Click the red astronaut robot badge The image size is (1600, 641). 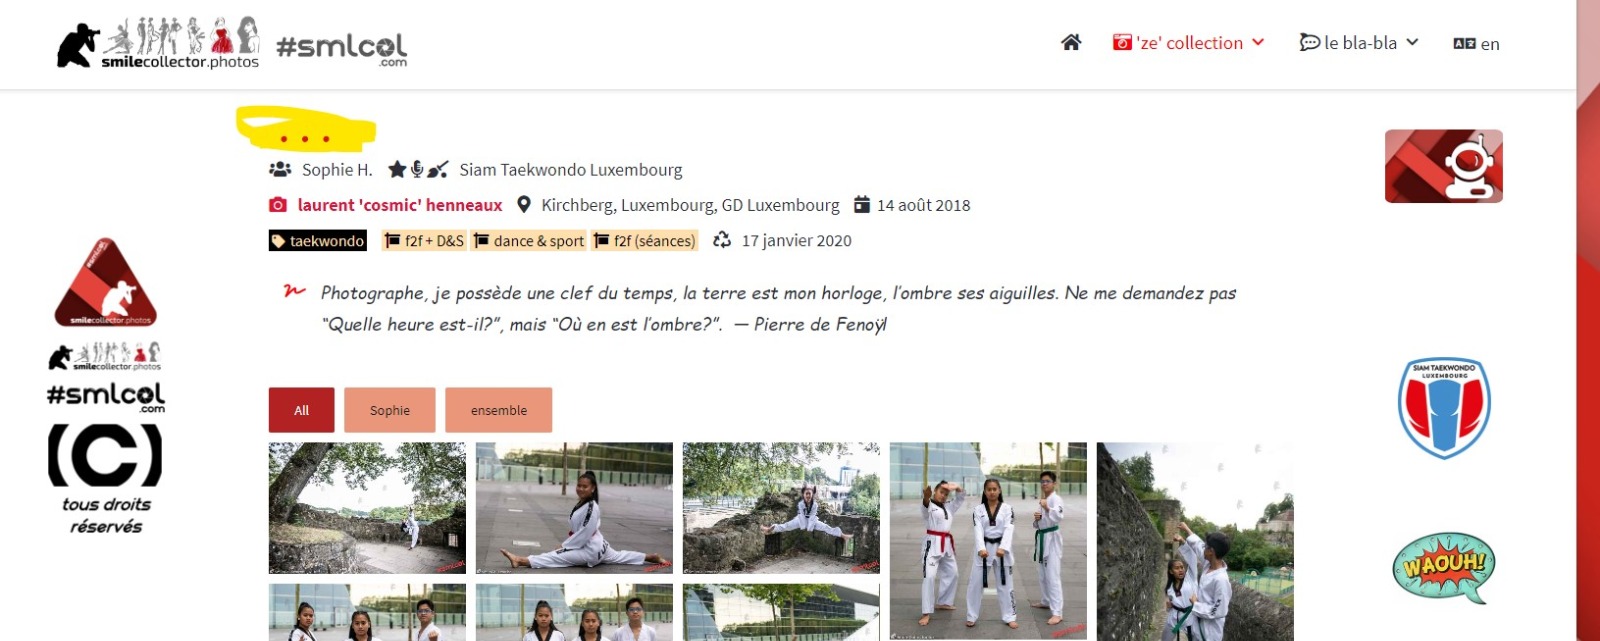tap(1443, 166)
